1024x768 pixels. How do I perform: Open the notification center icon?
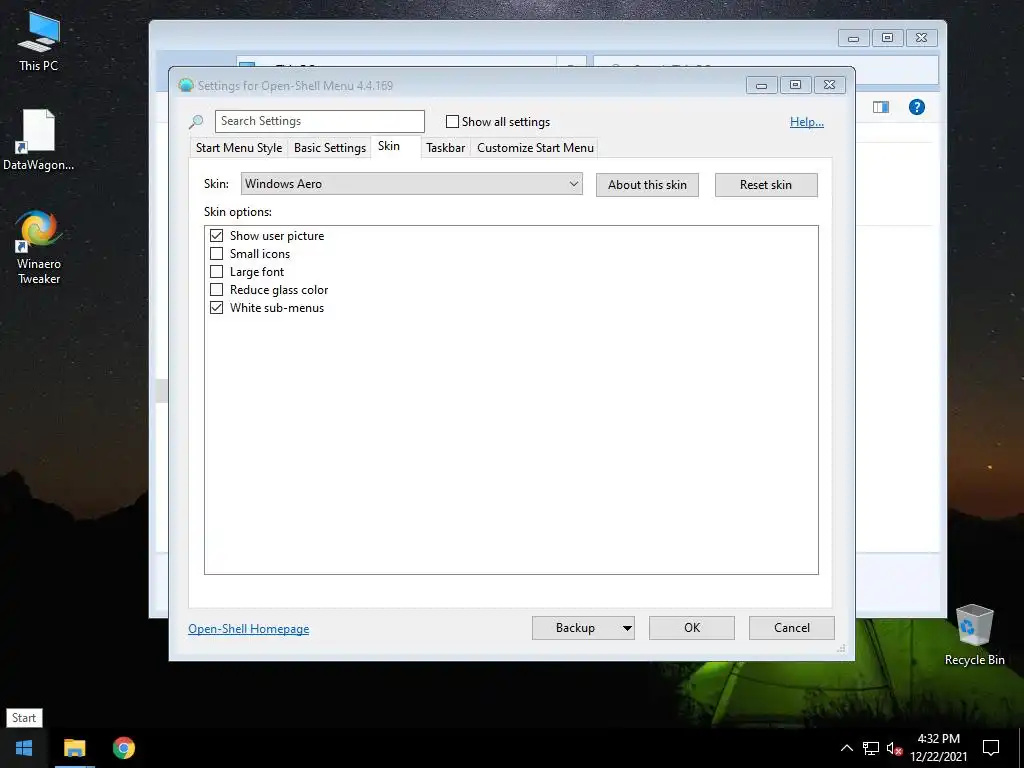pyautogui.click(x=991, y=748)
